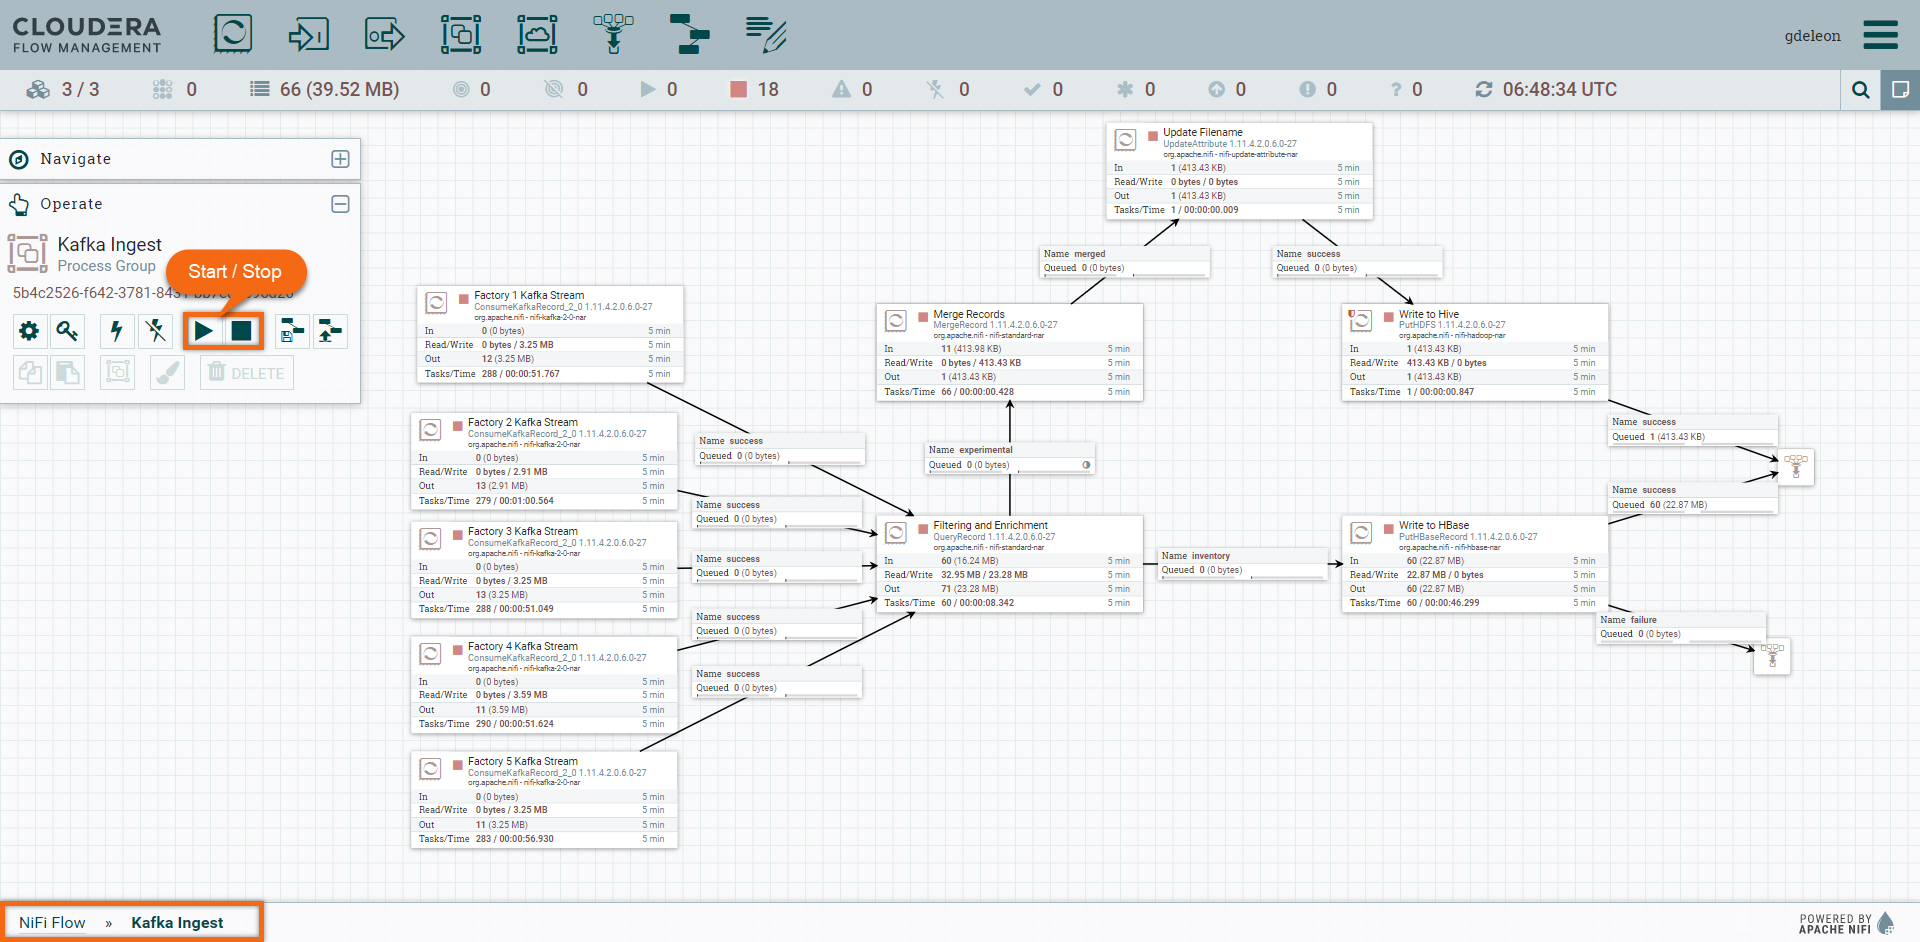Click the funnel receiving both success connections

point(1796,467)
